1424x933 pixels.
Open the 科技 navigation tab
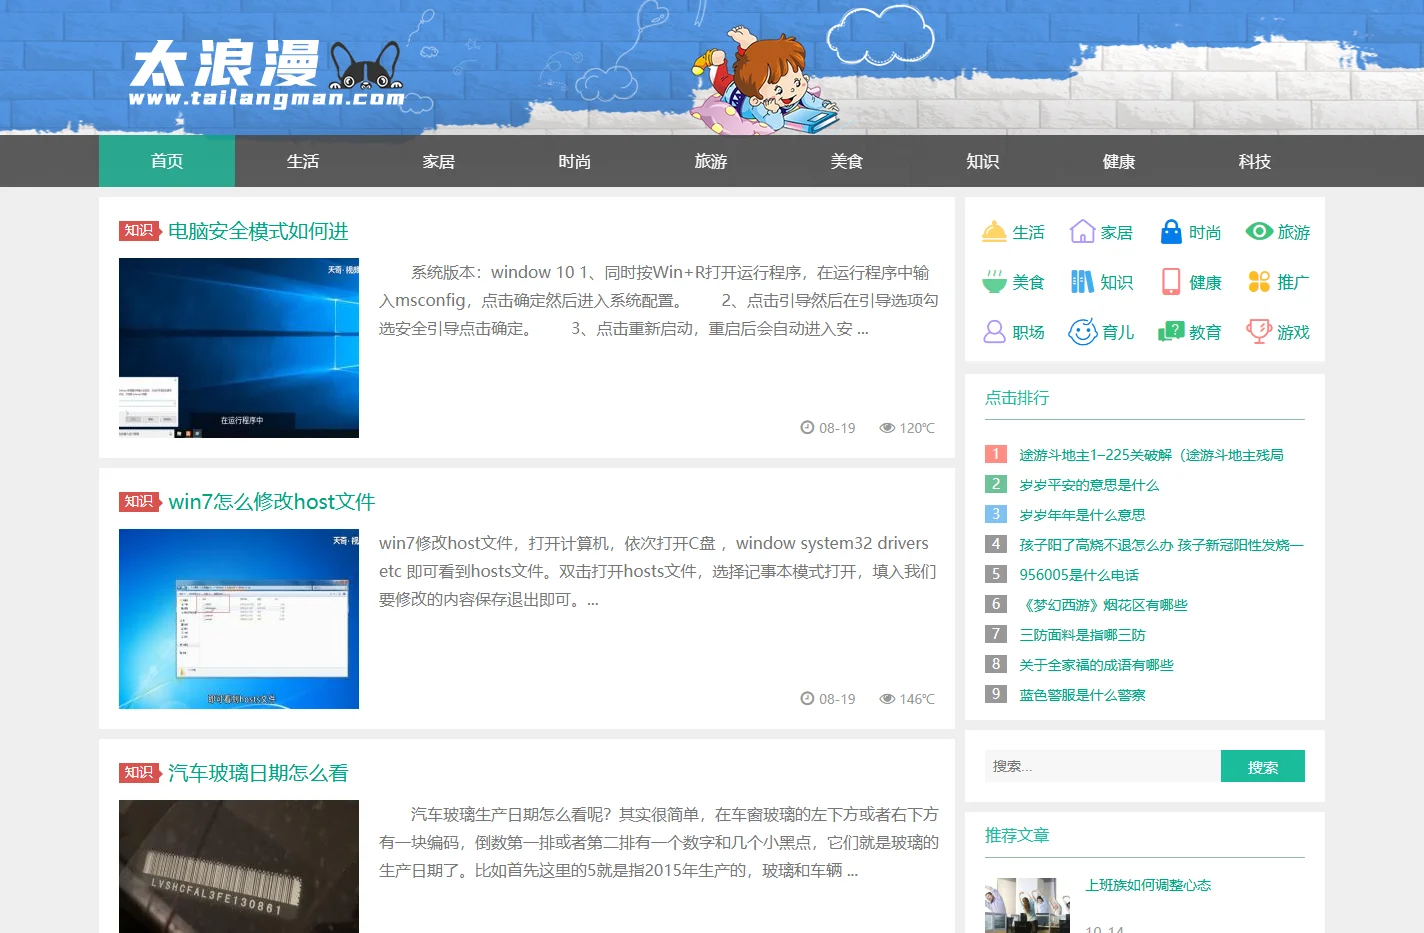[1255, 161]
